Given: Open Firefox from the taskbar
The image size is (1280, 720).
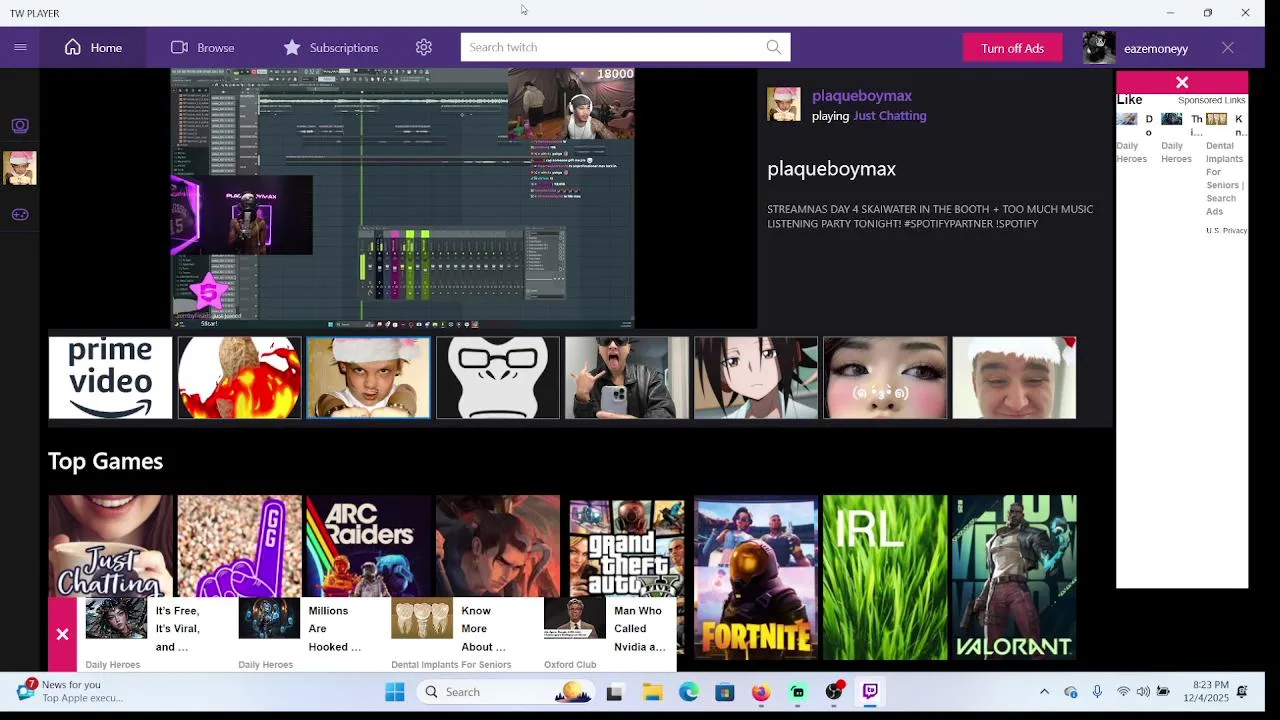Looking at the screenshot, I should click(x=761, y=692).
